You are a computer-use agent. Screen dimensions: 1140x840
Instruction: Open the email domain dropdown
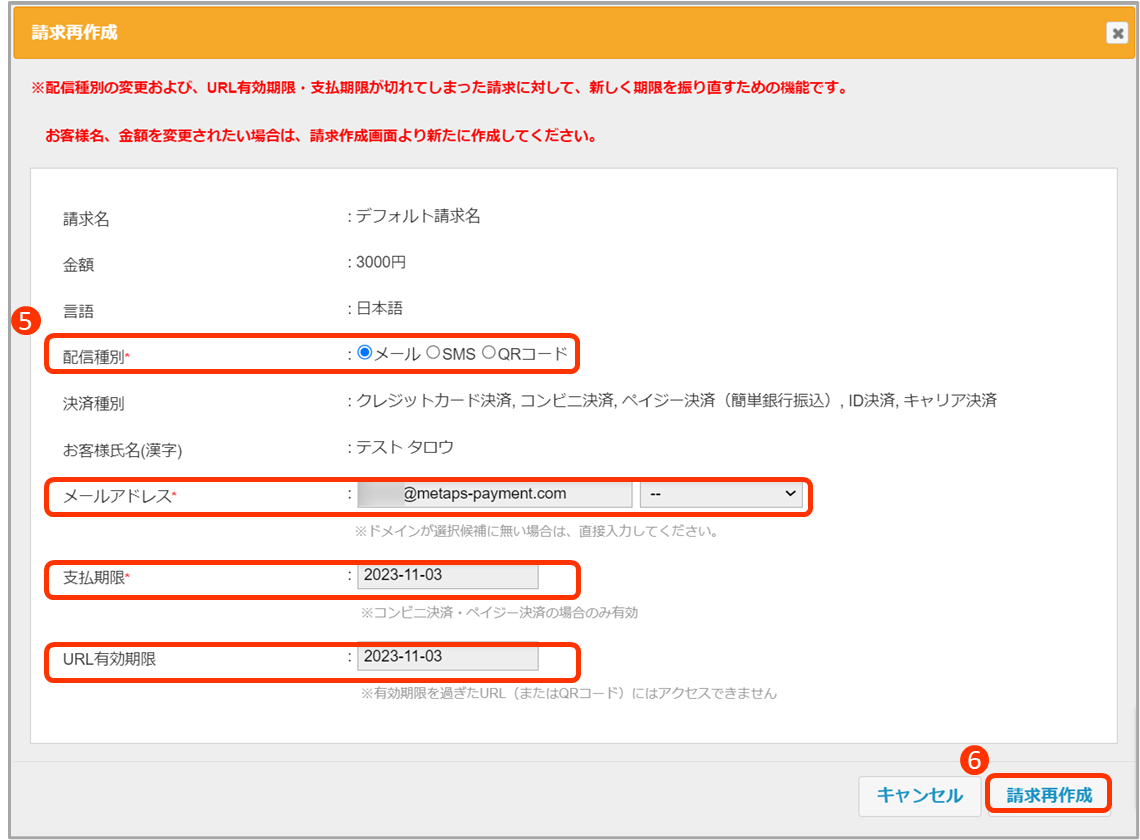click(721, 494)
